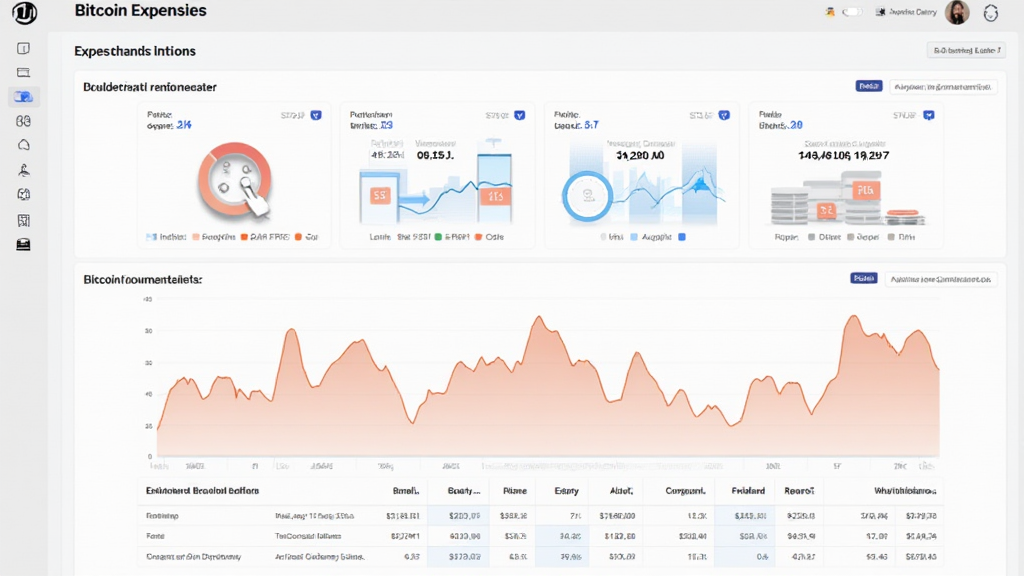Click the bell icon in the sidebar

(x=23, y=145)
